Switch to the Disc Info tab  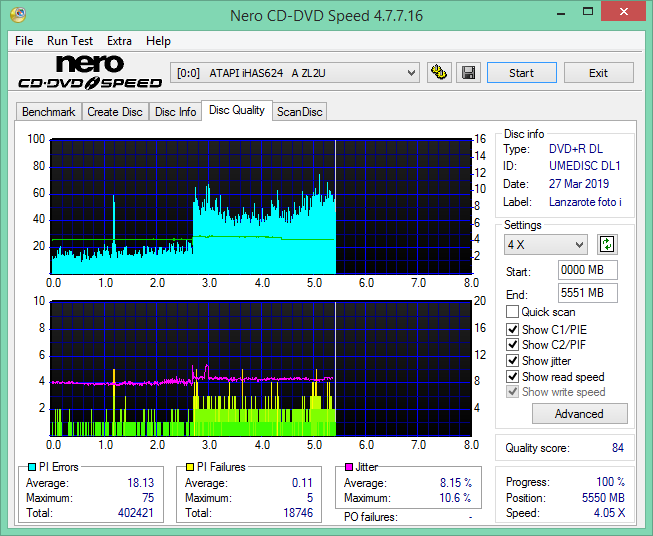(175, 112)
